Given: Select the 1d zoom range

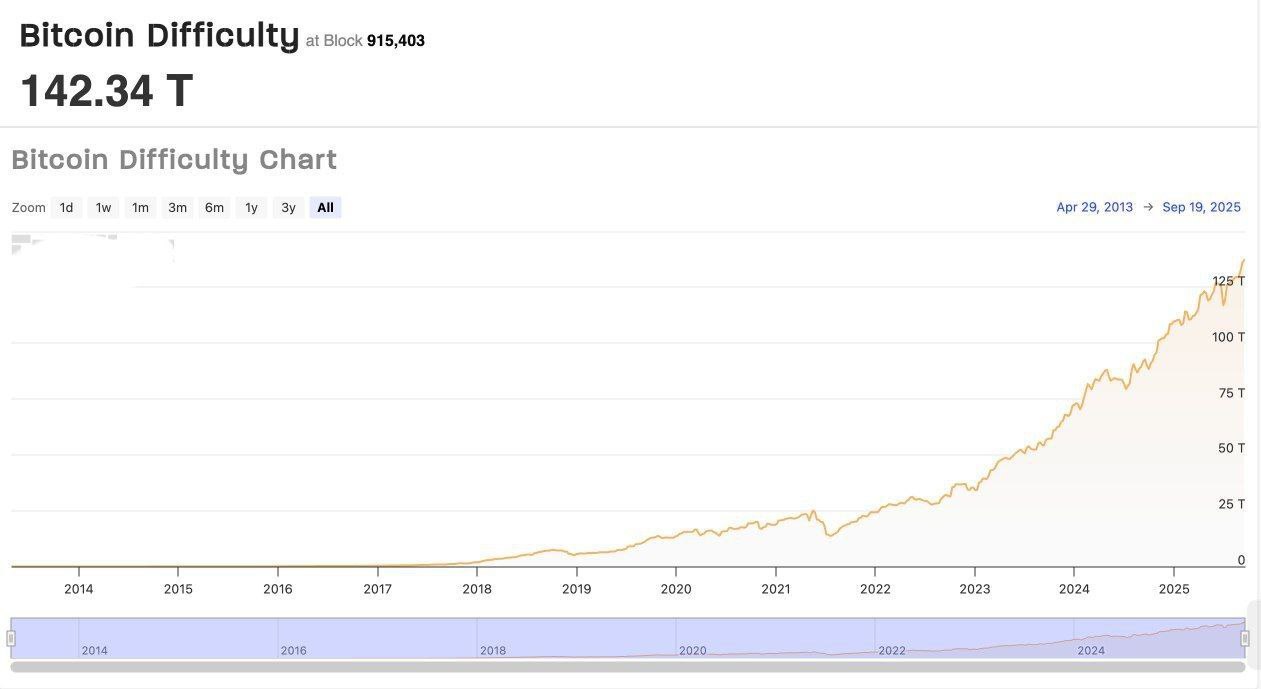Looking at the screenshot, I should pyautogui.click(x=66, y=208).
